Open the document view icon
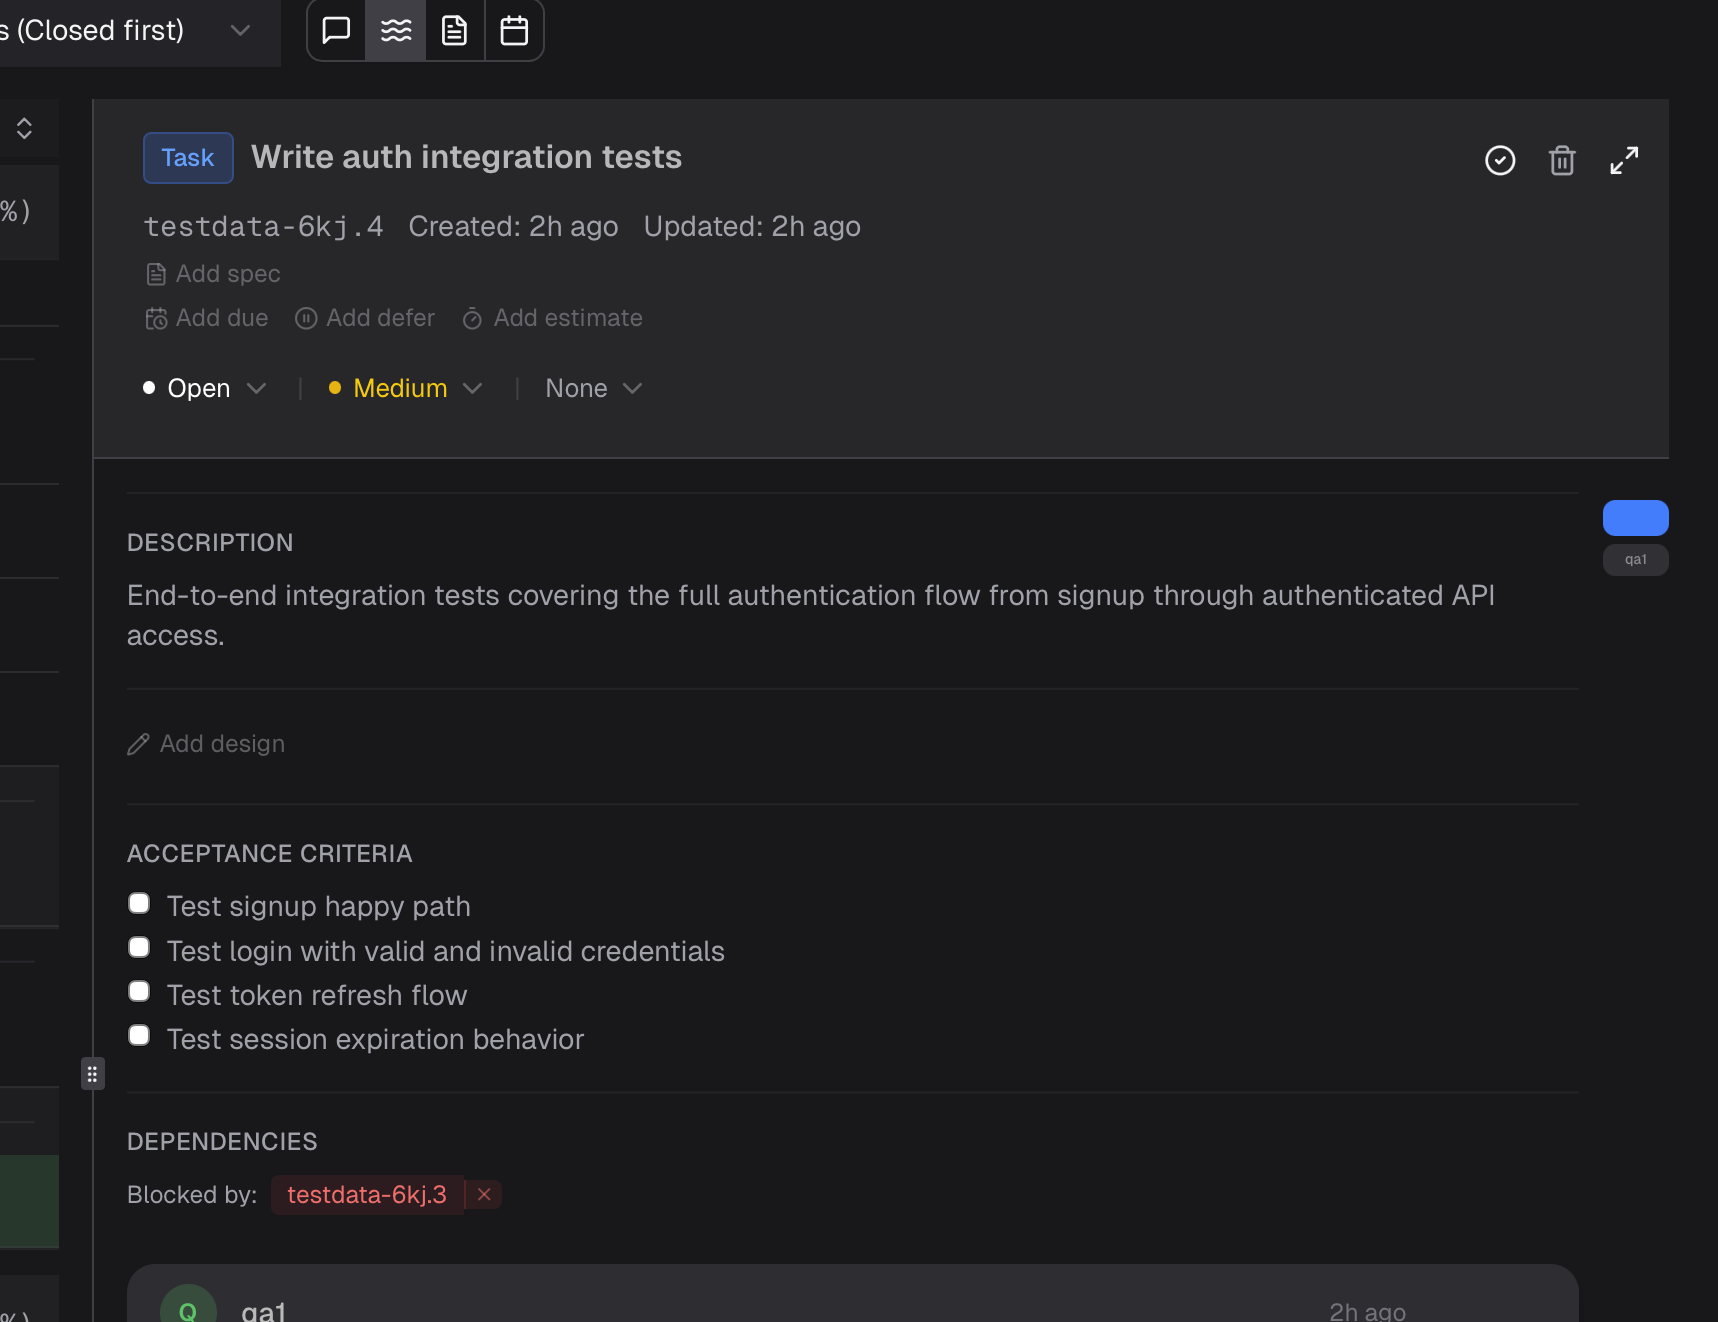Screen dimensions: 1718x1322 [x=455, y=30]
